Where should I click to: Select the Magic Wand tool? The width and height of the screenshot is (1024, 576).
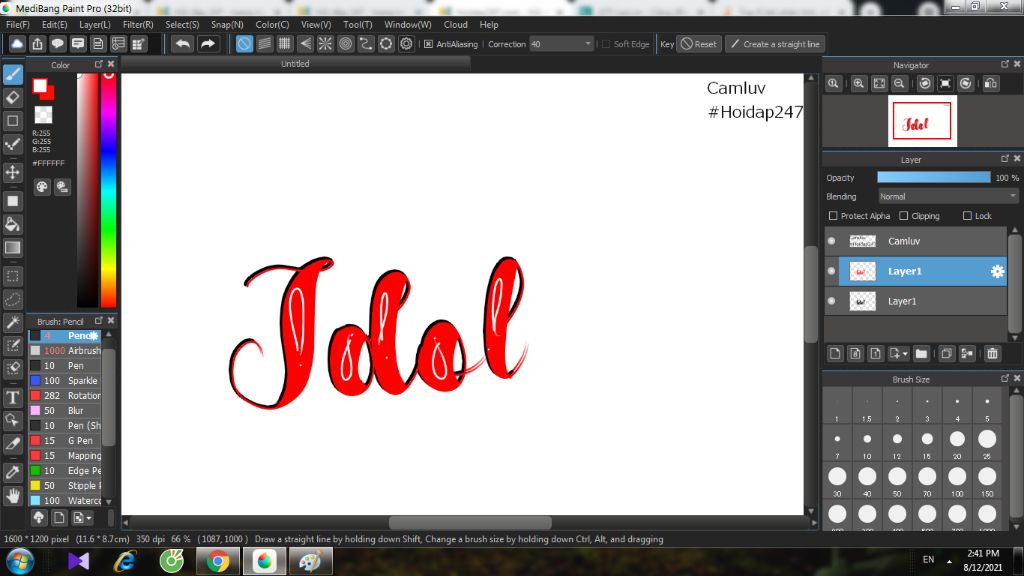pyautogui.click(x=12, y=323)
